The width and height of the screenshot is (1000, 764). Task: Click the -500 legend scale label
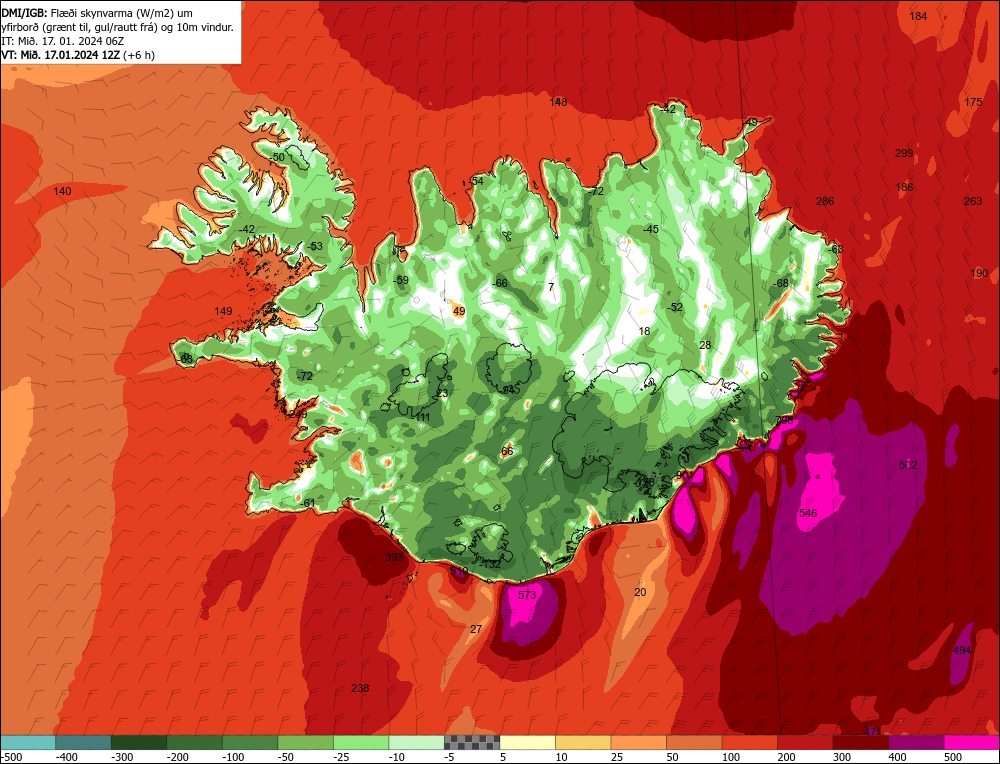coord(11,757)
